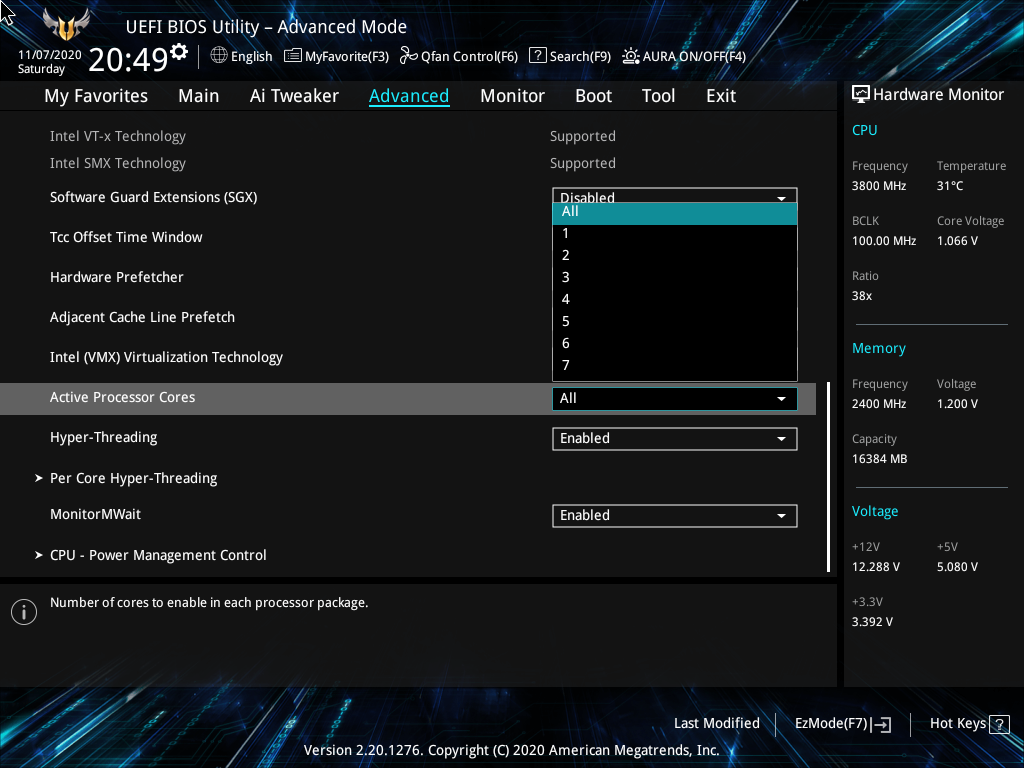The image size is (1024, 768).
Task: Open the MyFavorite(F3) list icon
Action: click(293, 56)
